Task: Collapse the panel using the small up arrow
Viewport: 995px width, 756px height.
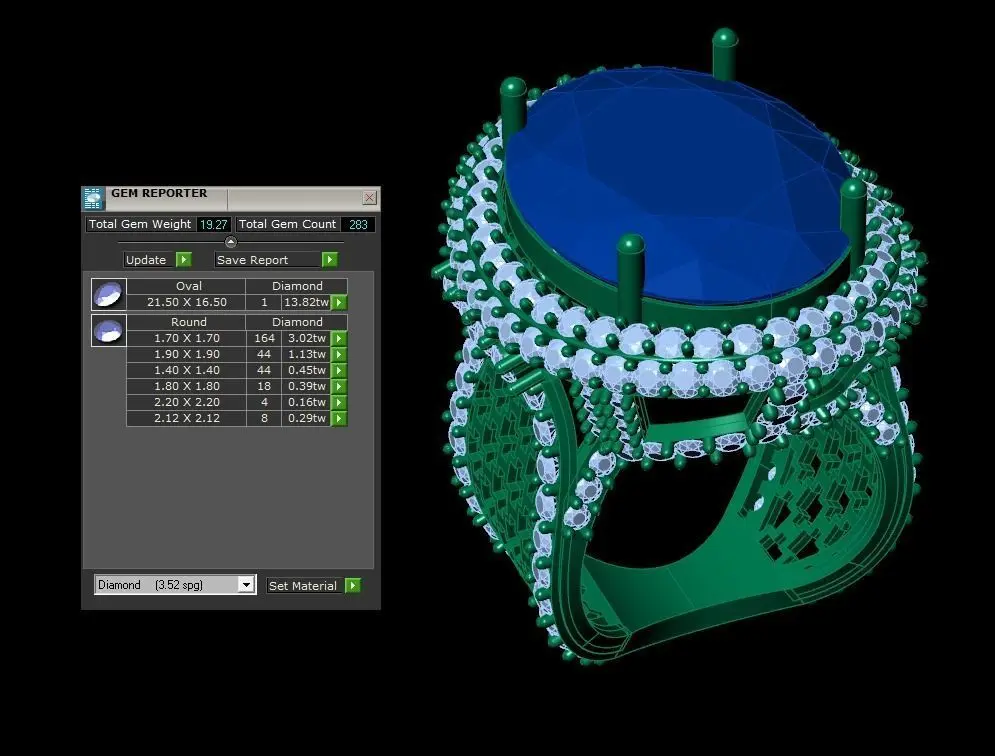Action: click(x=231, y=242)
